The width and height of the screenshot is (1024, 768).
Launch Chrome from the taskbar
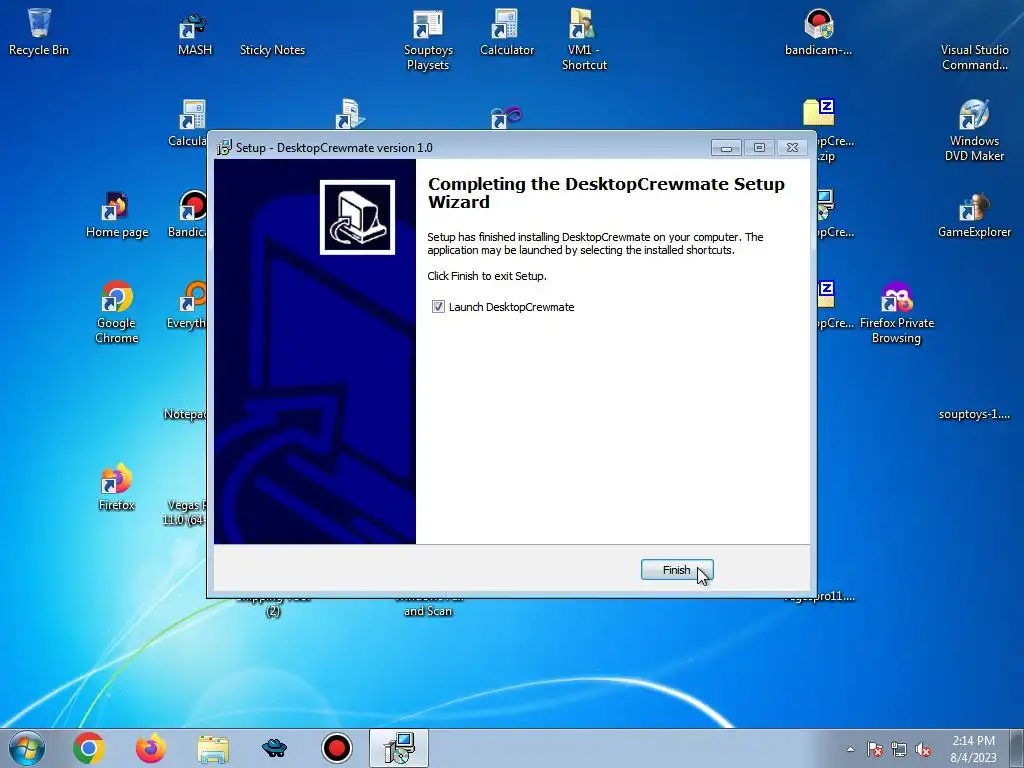(89, 748)
